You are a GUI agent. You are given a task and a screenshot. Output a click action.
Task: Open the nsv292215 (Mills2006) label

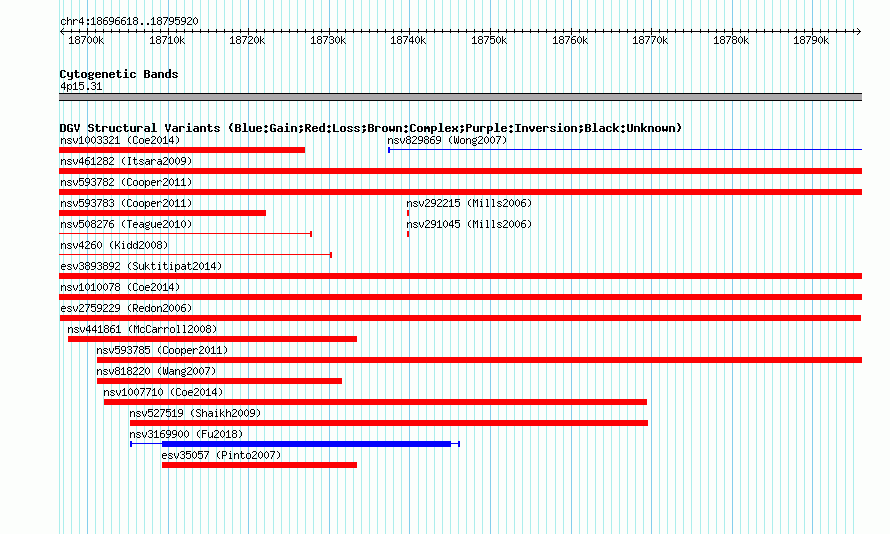(469, 203)
